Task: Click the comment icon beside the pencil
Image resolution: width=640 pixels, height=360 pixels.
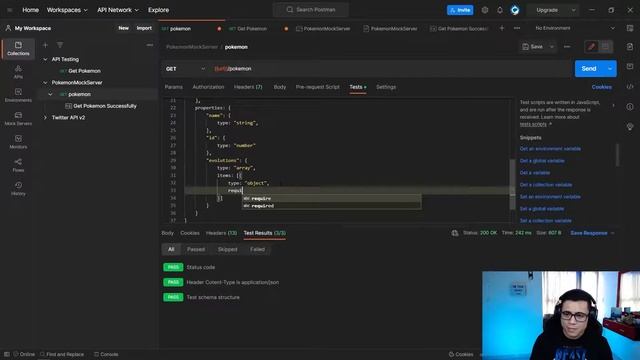Action: coord(605,47)
